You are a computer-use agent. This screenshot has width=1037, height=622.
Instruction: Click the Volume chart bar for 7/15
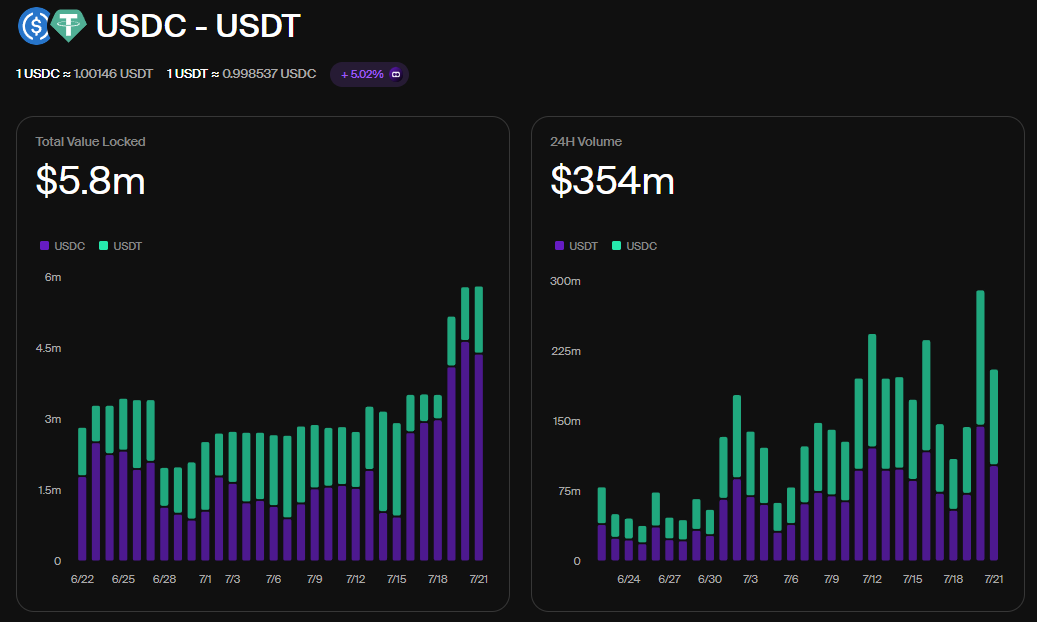click(913, 480)
